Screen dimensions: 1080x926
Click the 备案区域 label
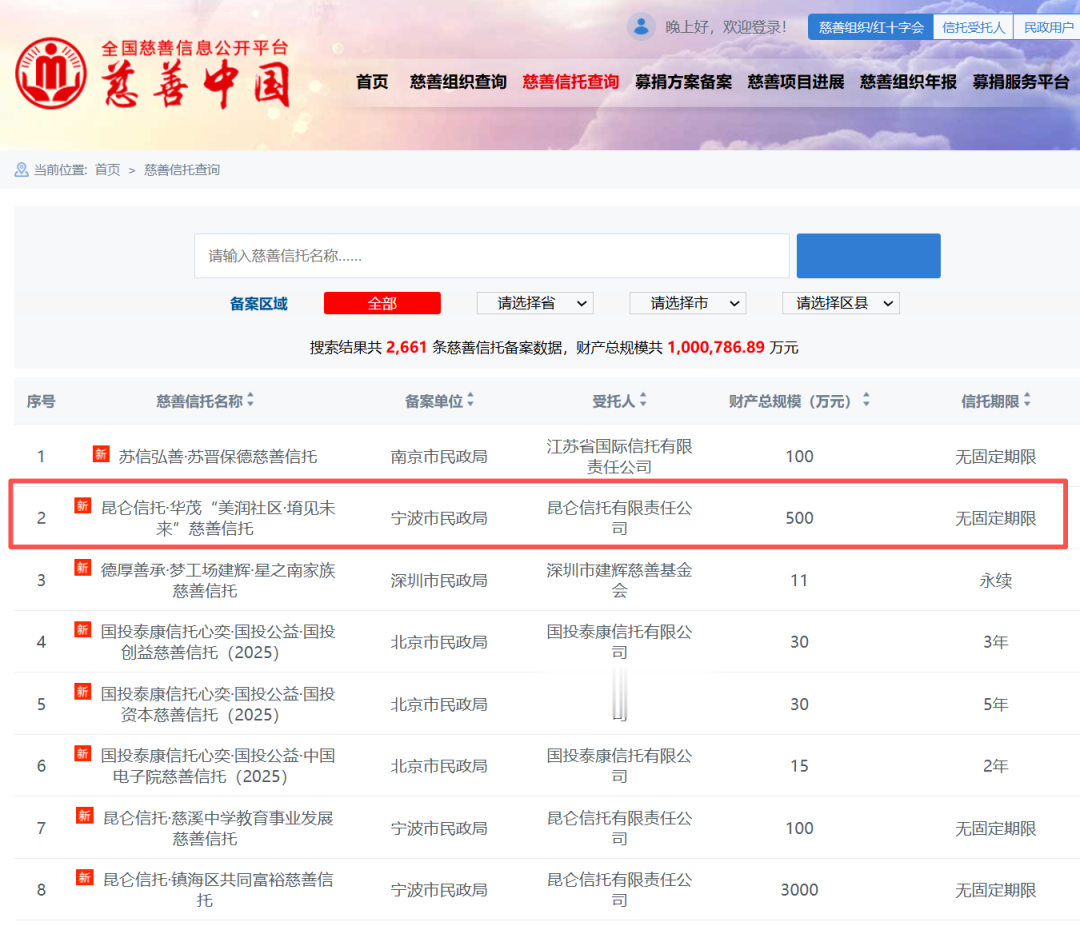tap(258, 303)
